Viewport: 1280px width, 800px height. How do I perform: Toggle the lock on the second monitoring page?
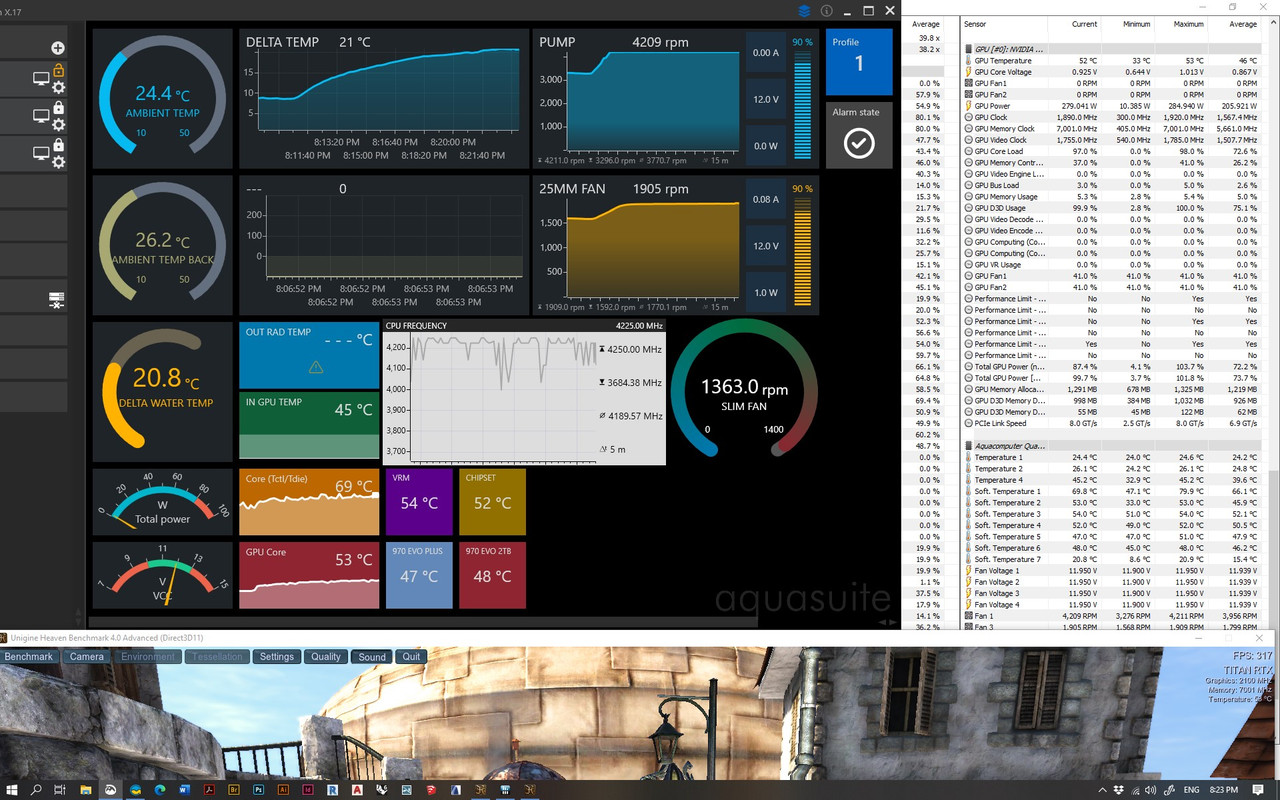[x=59, y=108]
